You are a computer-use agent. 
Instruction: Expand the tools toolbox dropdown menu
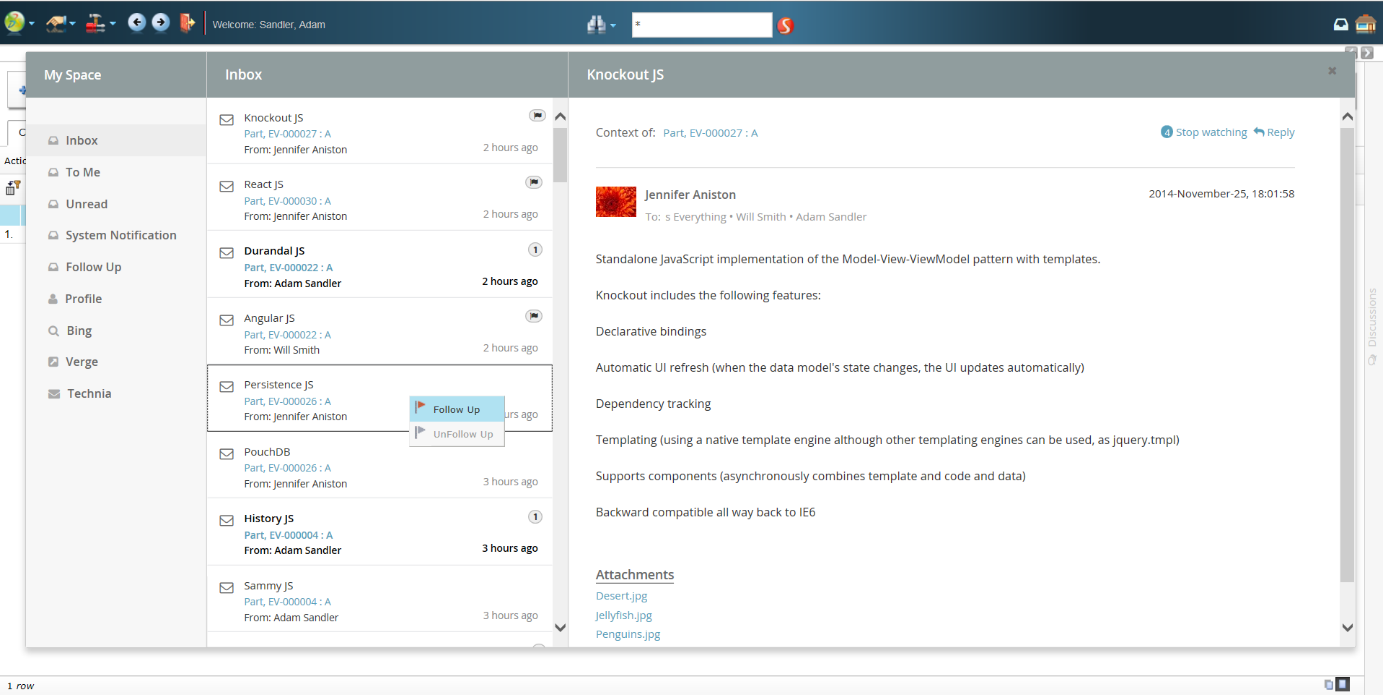click(x=100, y=24)
